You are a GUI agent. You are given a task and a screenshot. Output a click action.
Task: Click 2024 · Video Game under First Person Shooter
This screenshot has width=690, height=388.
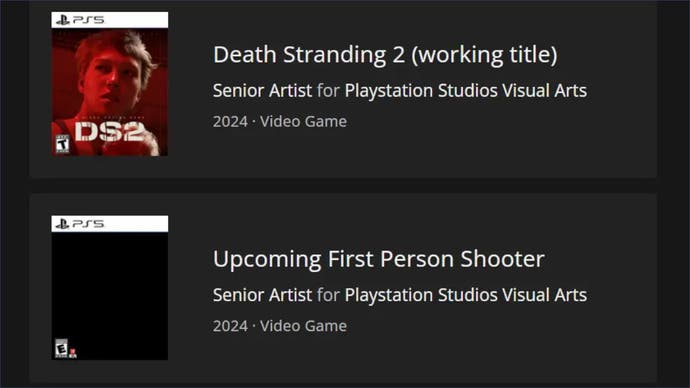click(x=280, y=326)
